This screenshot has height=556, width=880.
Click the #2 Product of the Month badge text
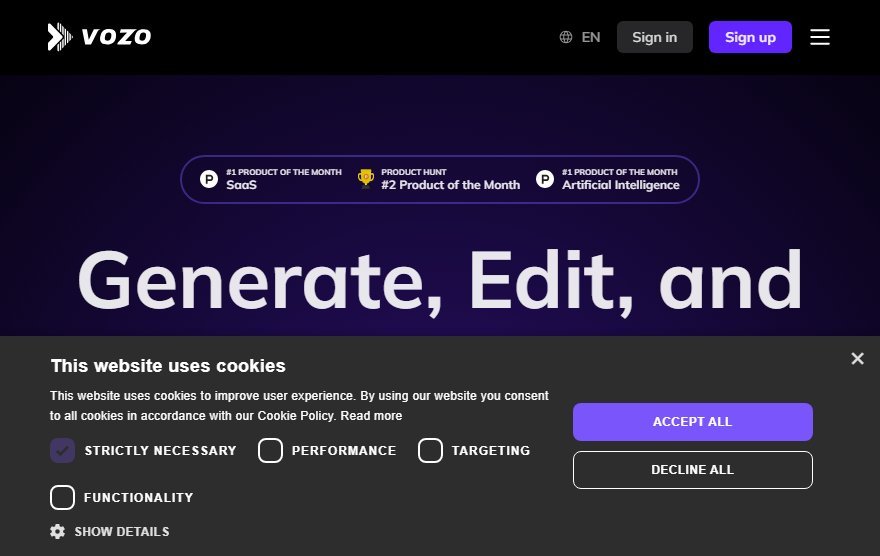tap(451, 185)
